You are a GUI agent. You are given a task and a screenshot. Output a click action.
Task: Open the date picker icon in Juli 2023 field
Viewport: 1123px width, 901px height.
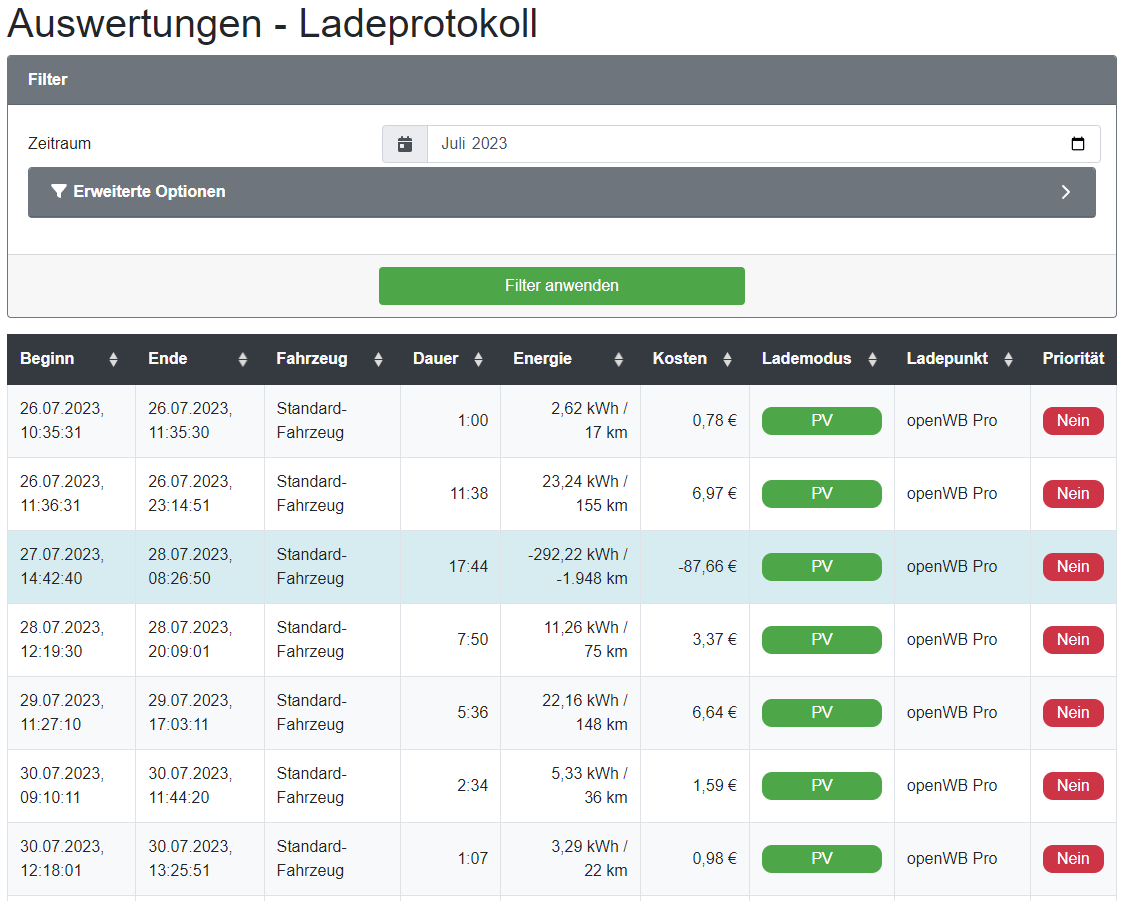tap(1077, 144)
